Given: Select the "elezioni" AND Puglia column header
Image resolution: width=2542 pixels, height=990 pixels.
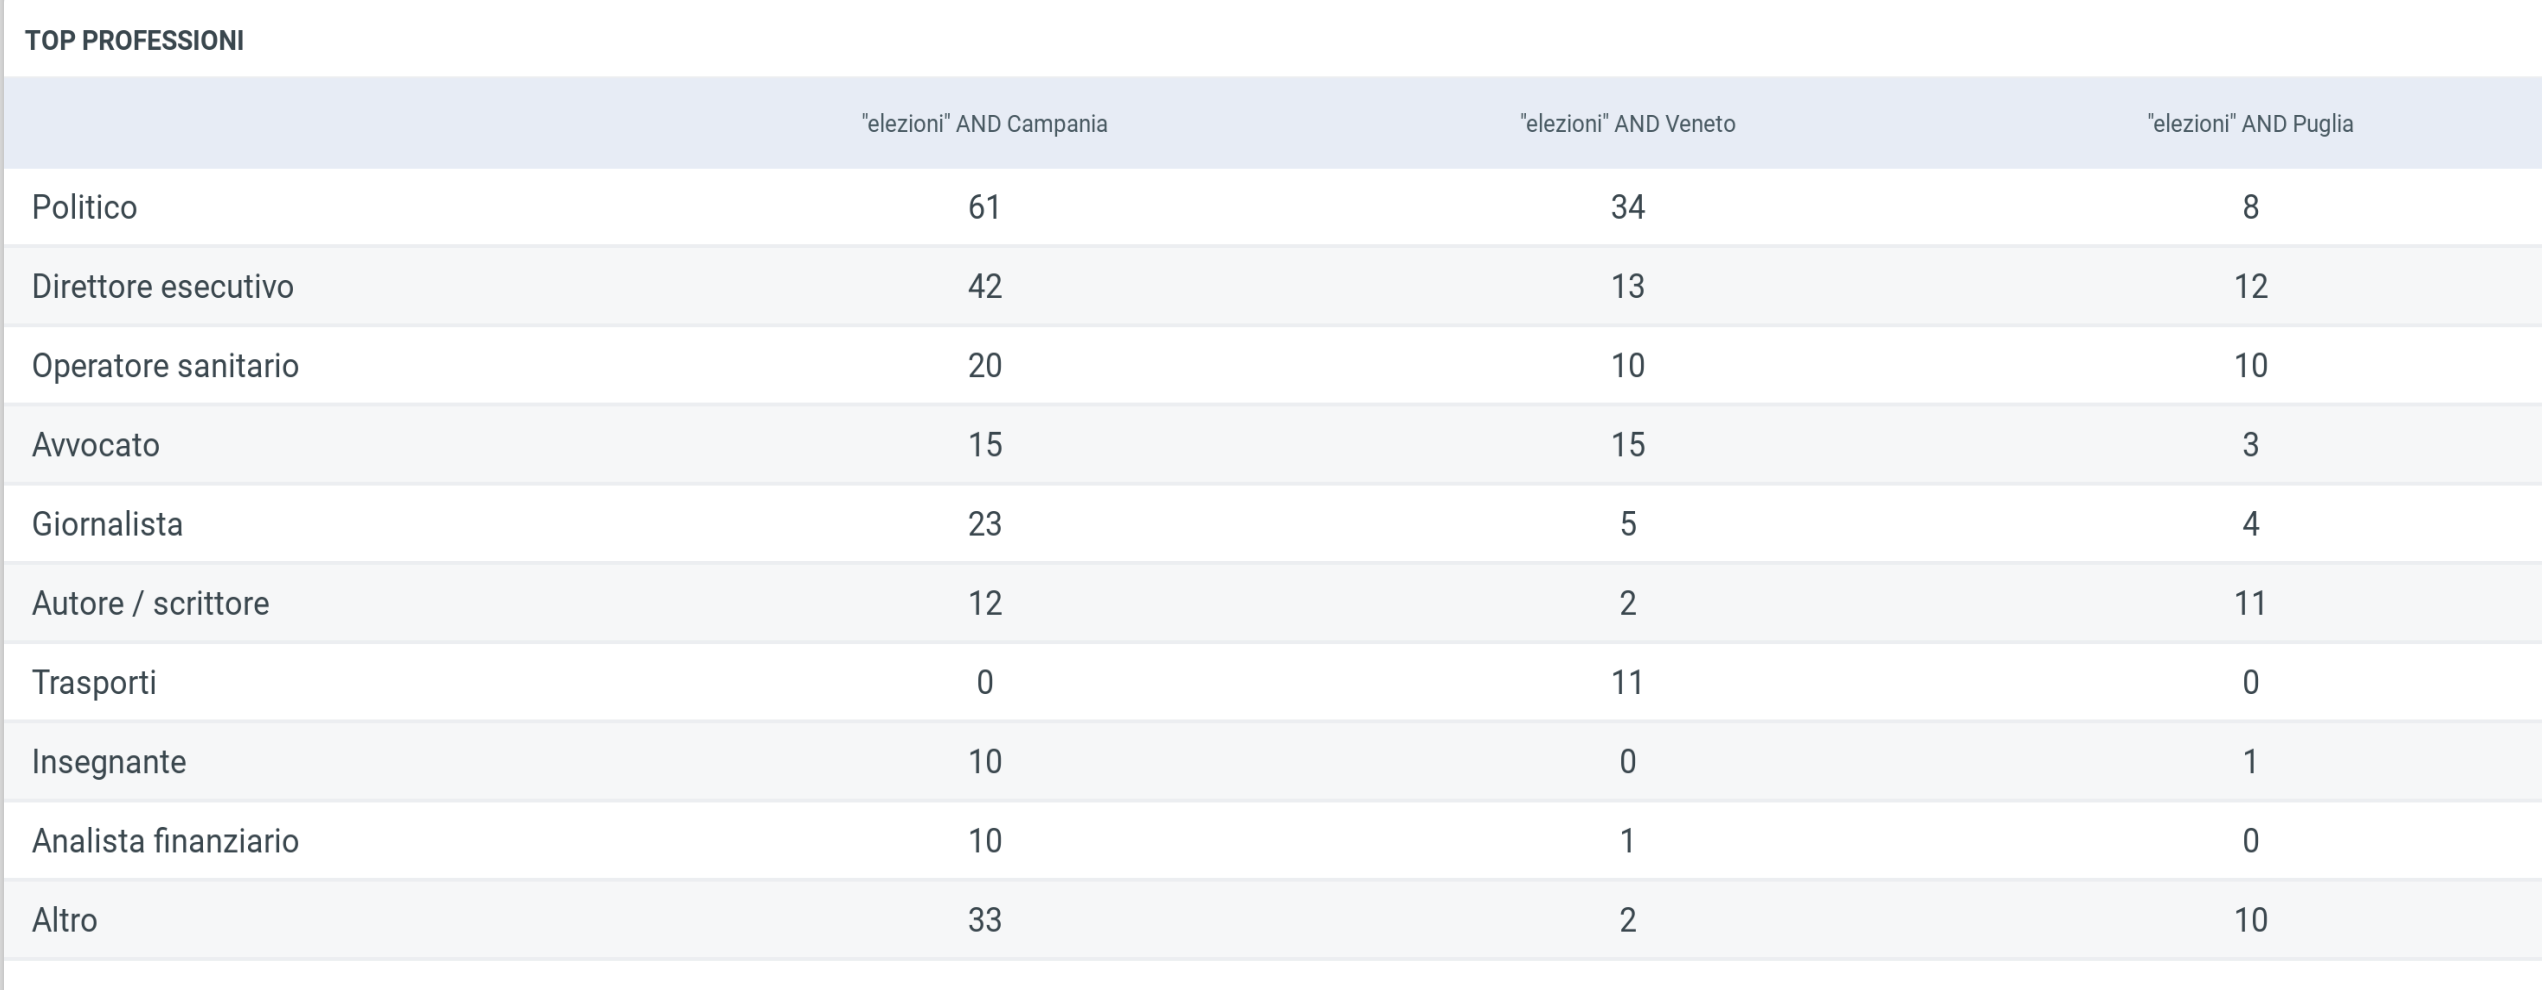Looking at the screenshot, I should (x=2250, y=124).
